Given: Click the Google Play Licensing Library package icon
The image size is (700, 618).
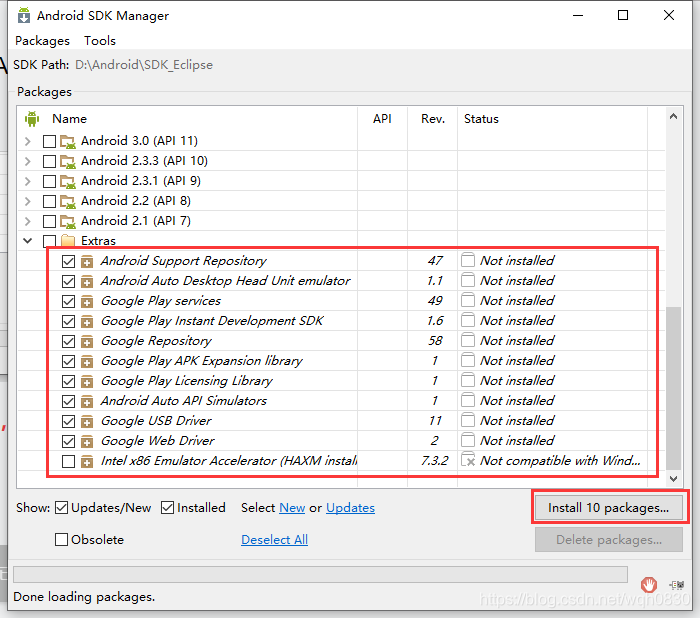Looking at the screenshot, I should pos(87,381).
